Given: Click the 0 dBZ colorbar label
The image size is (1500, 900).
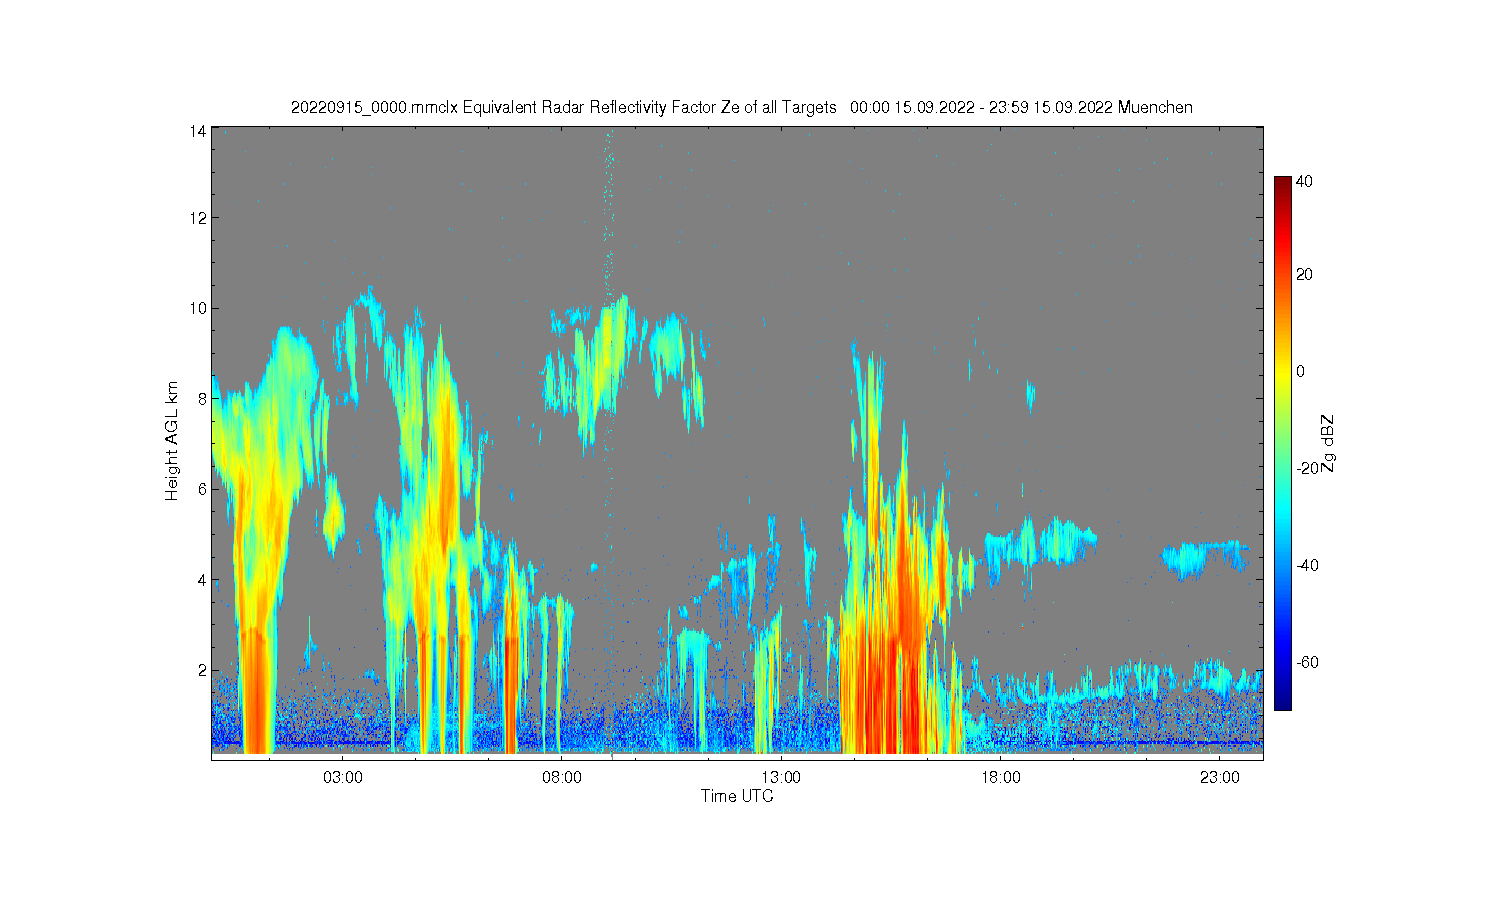Looking at the screenshot, I should 1301,372.
